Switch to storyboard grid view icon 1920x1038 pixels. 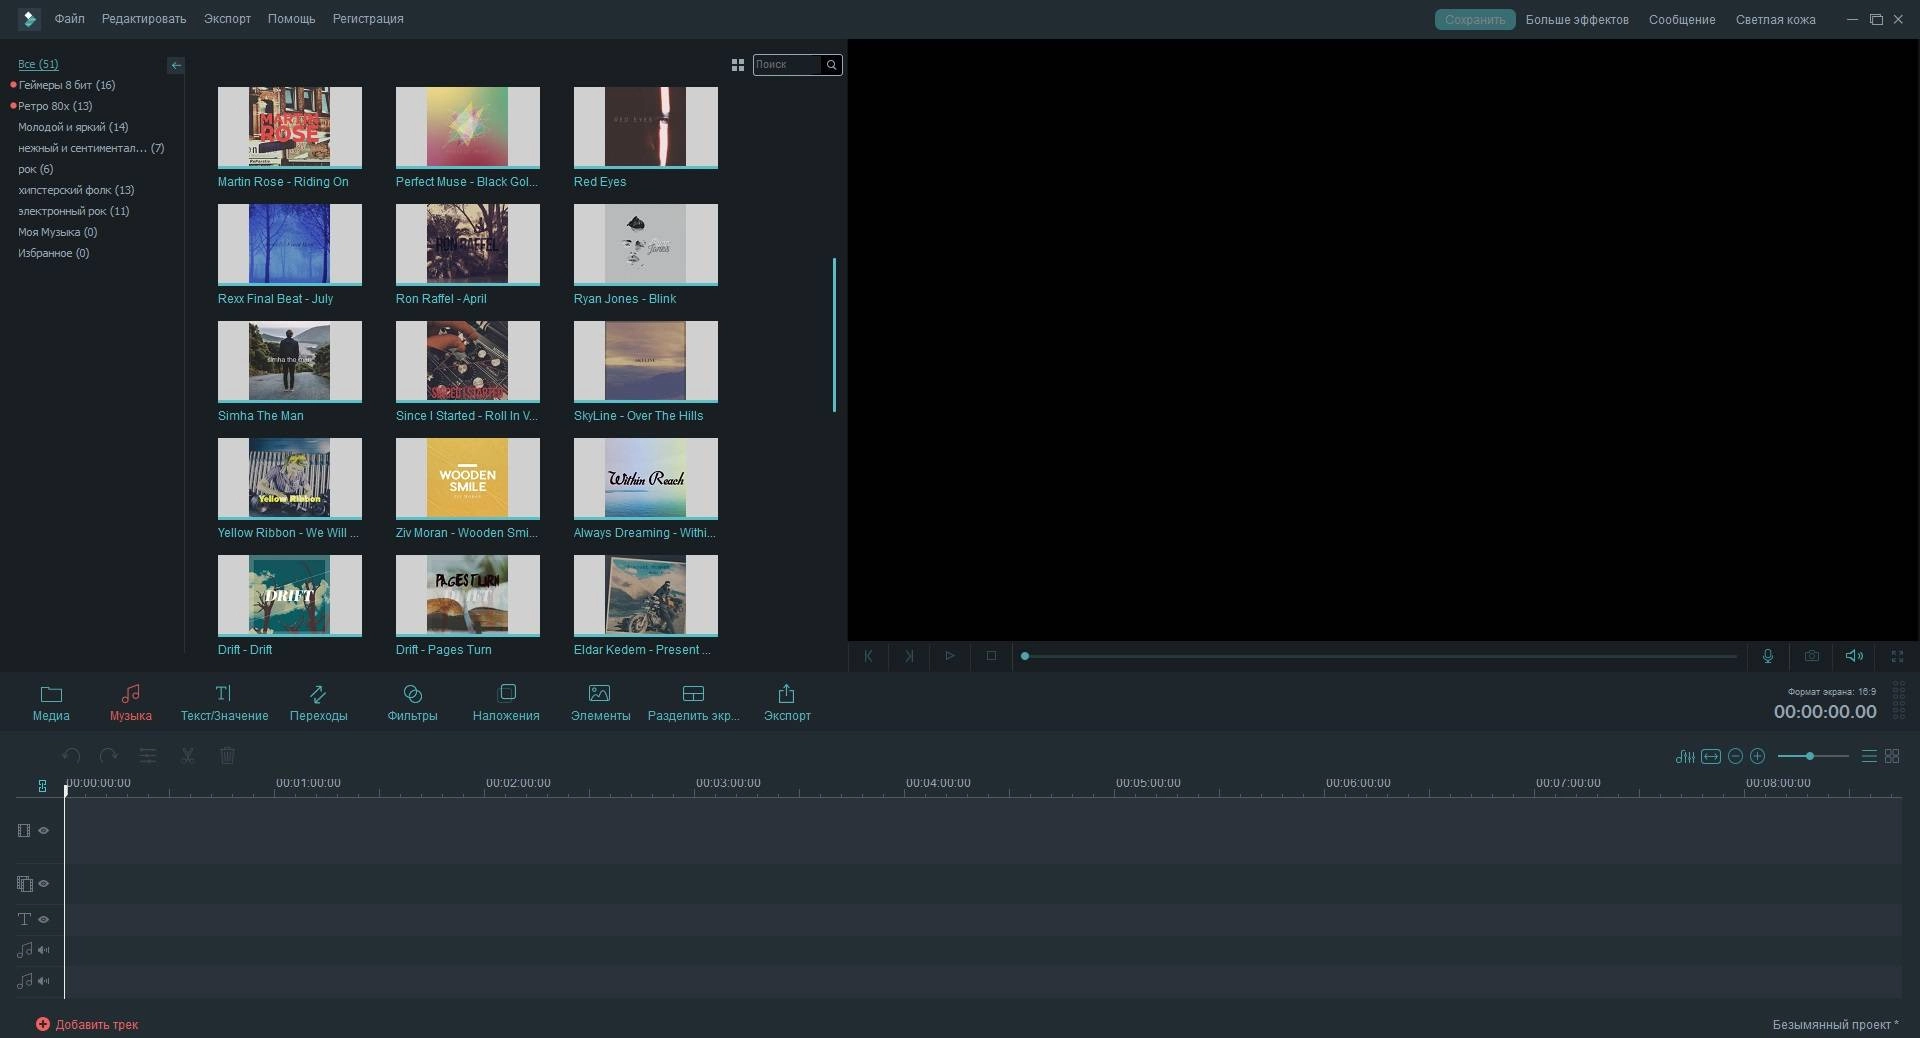tap(1892, 756)
